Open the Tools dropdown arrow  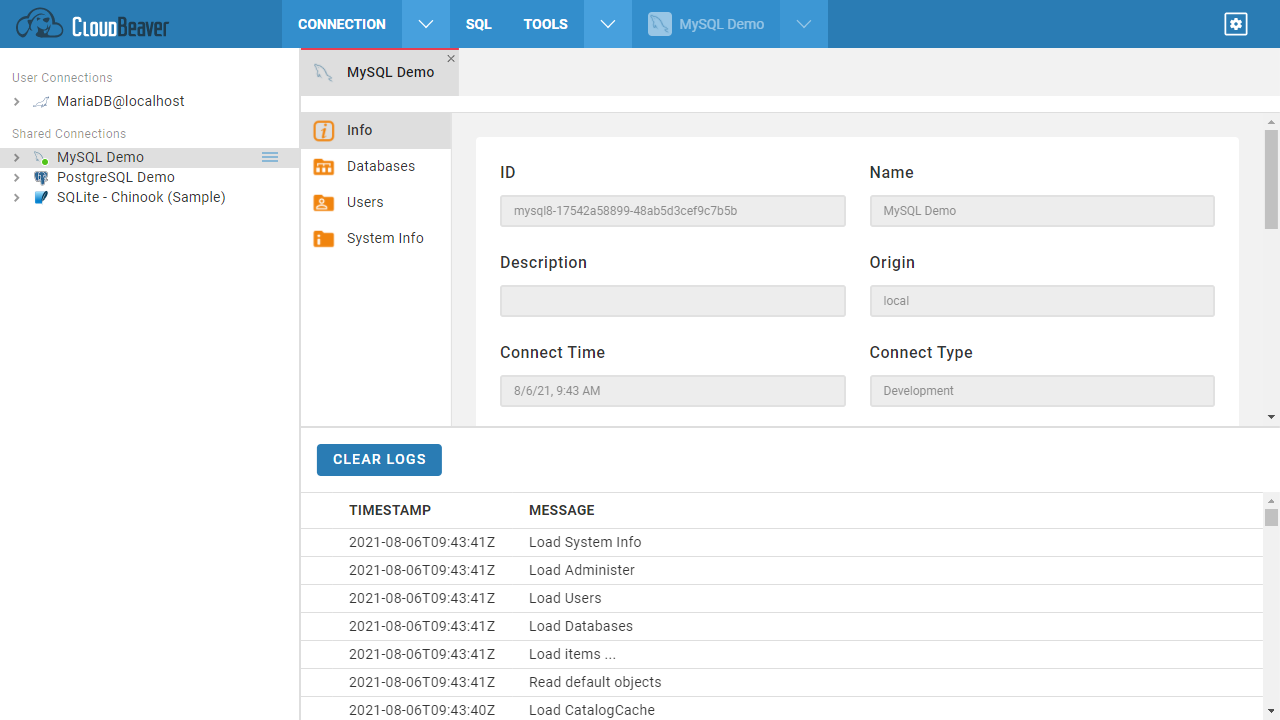[x=608, y=24]
